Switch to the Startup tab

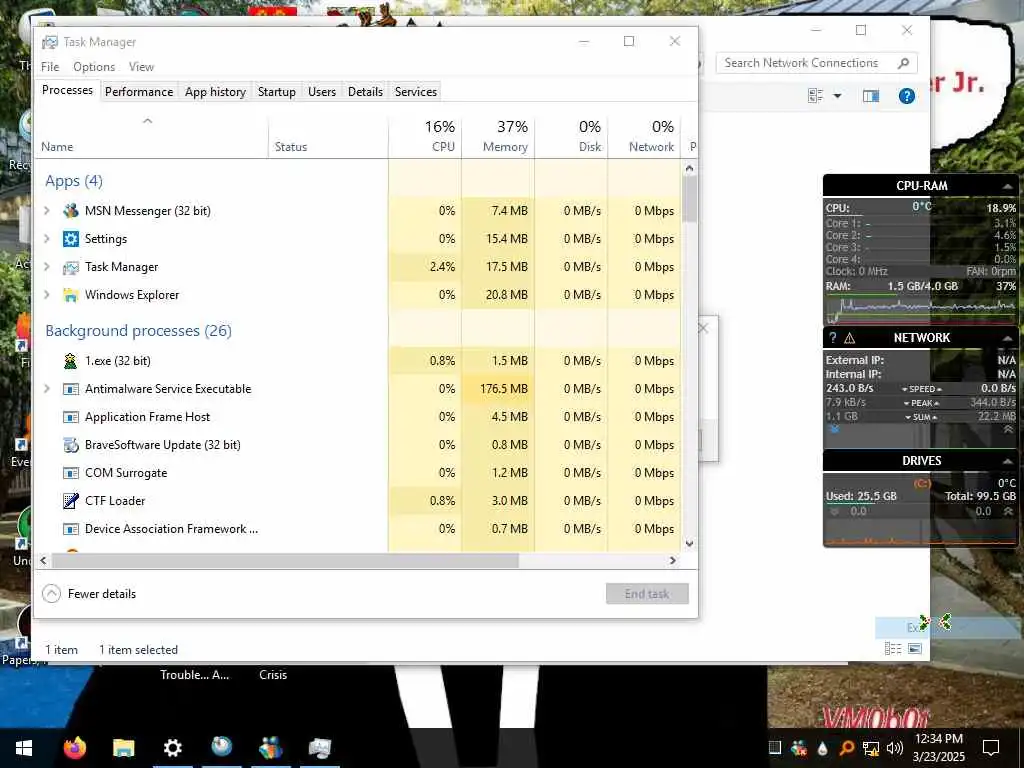(277, 92)
